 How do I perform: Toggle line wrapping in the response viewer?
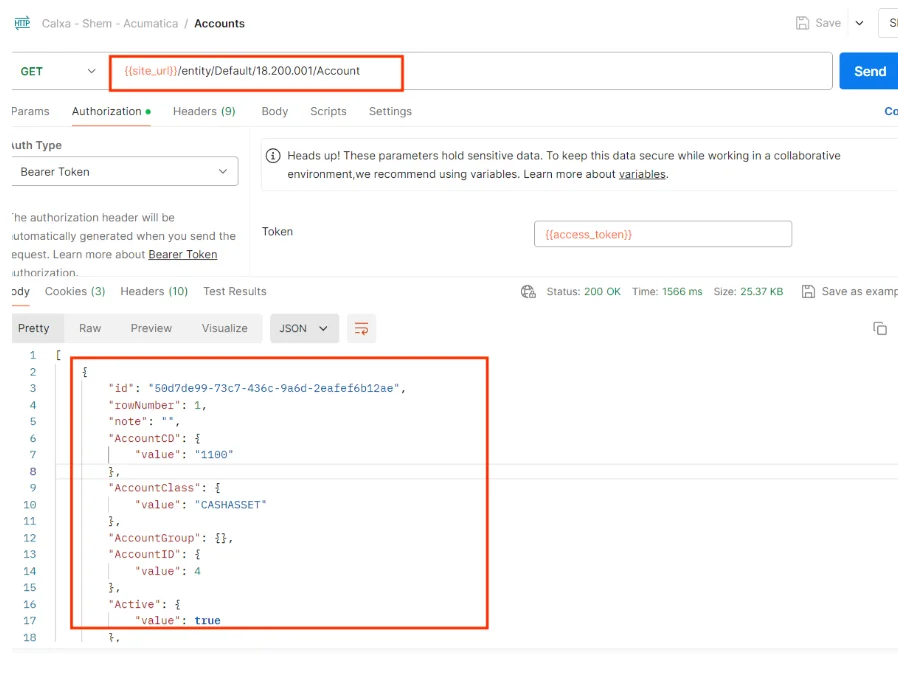pyautogui.click(x=361, y=328)
